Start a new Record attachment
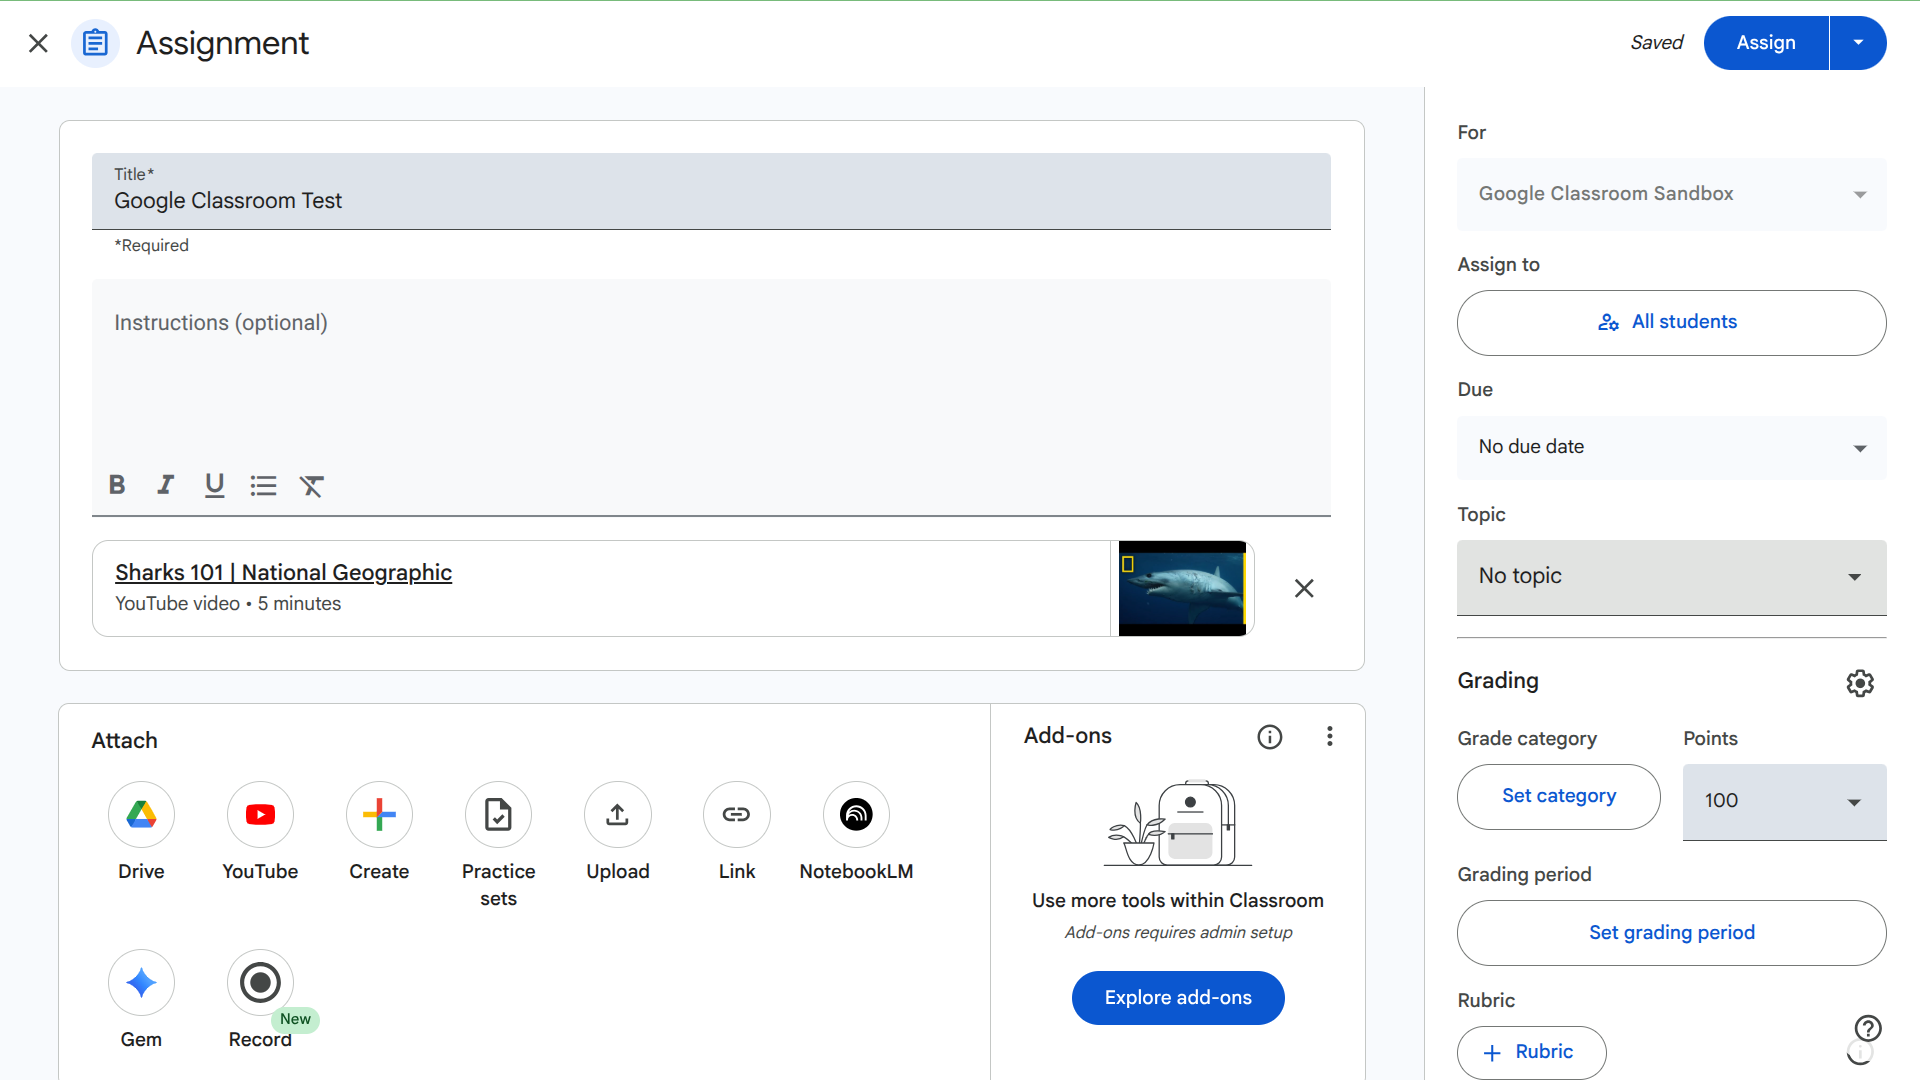The image size is (1920, 1080). point(260,983)
